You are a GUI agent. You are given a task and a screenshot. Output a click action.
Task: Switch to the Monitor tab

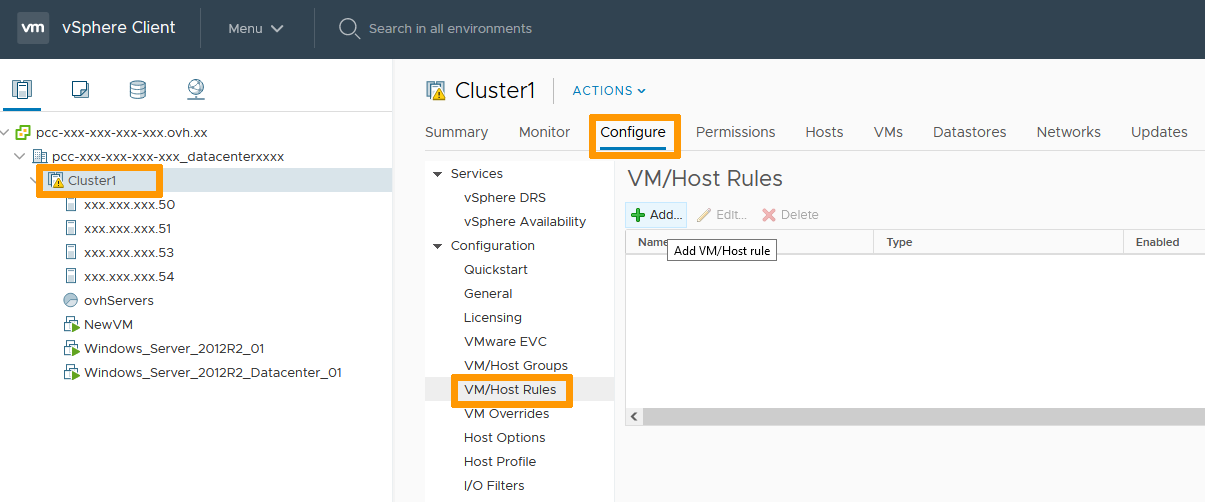(544, 132)
